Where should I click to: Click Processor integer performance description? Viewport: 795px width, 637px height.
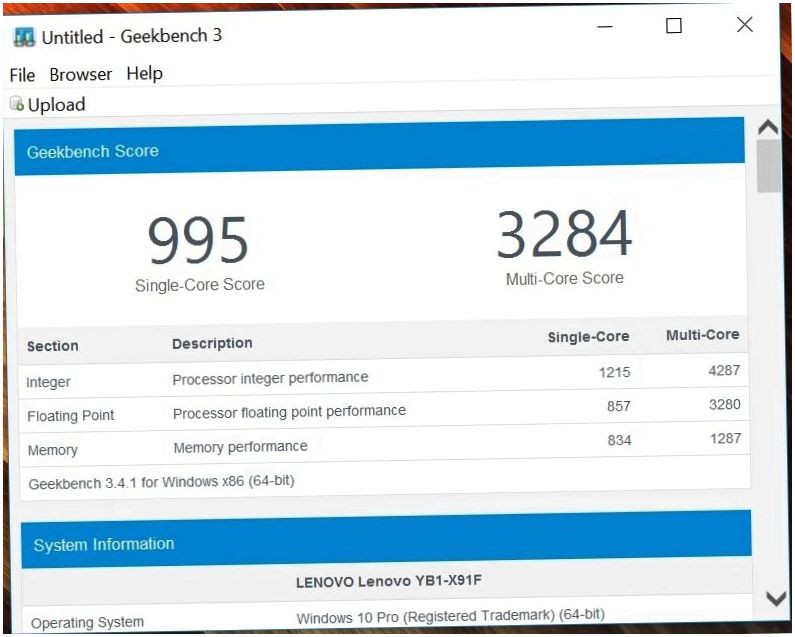(x=270, y=378)
